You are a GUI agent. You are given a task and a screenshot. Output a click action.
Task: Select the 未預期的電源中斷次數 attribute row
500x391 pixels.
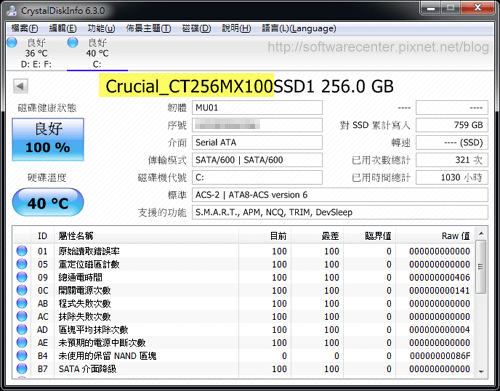pyautogui.click(x=243, y=342)
